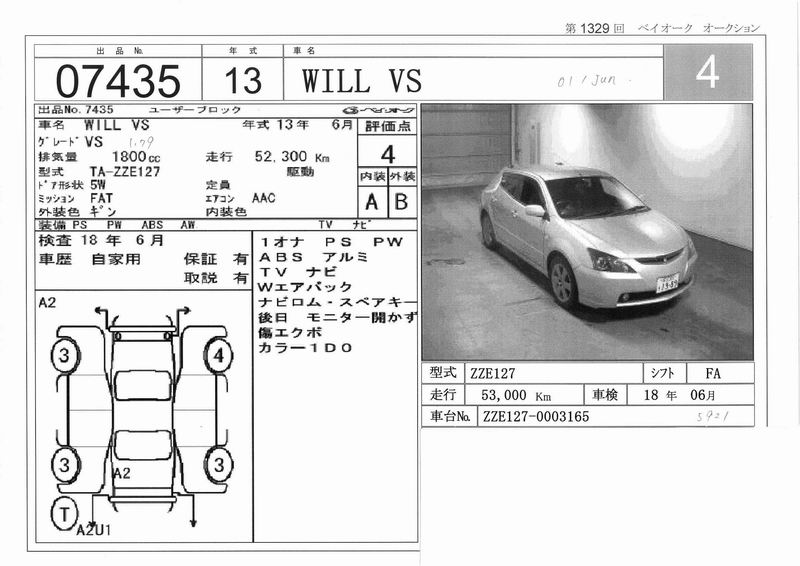Viewport: 800px width, 566px height.
Task: Click the large lot number 07435
Action: [x=118, y=81]
